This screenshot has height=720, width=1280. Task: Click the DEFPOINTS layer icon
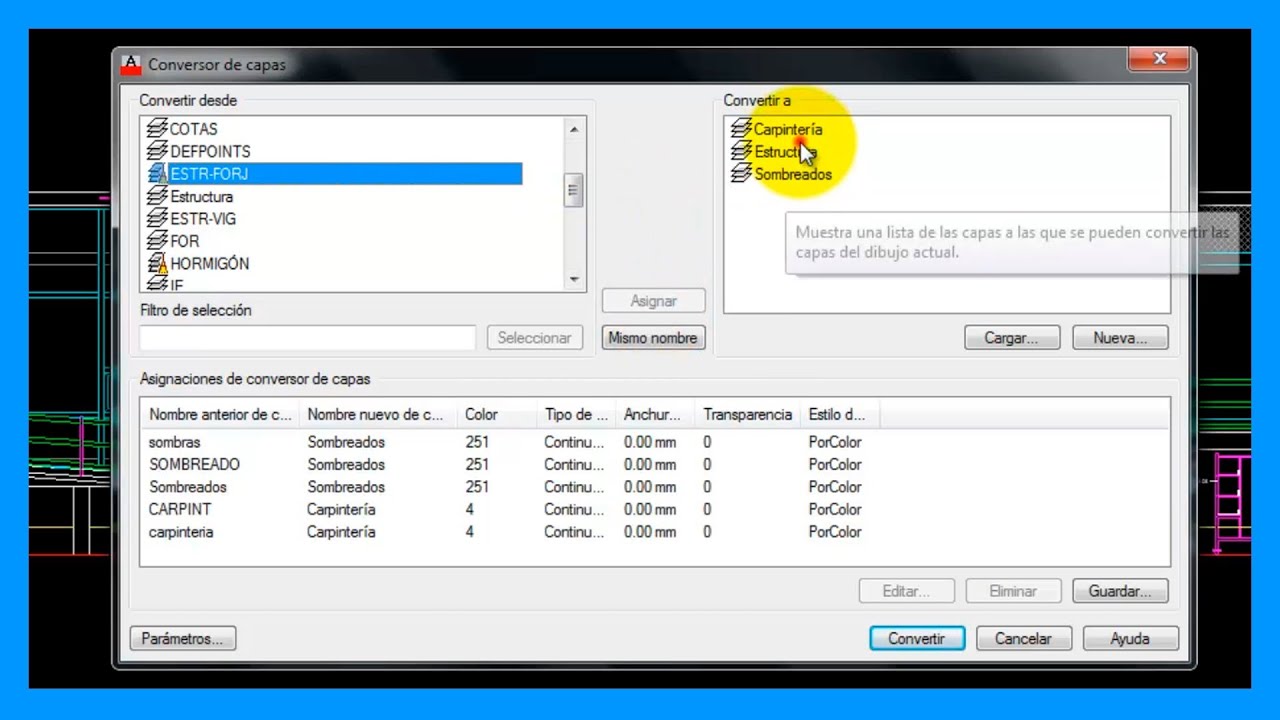(157, 151)
